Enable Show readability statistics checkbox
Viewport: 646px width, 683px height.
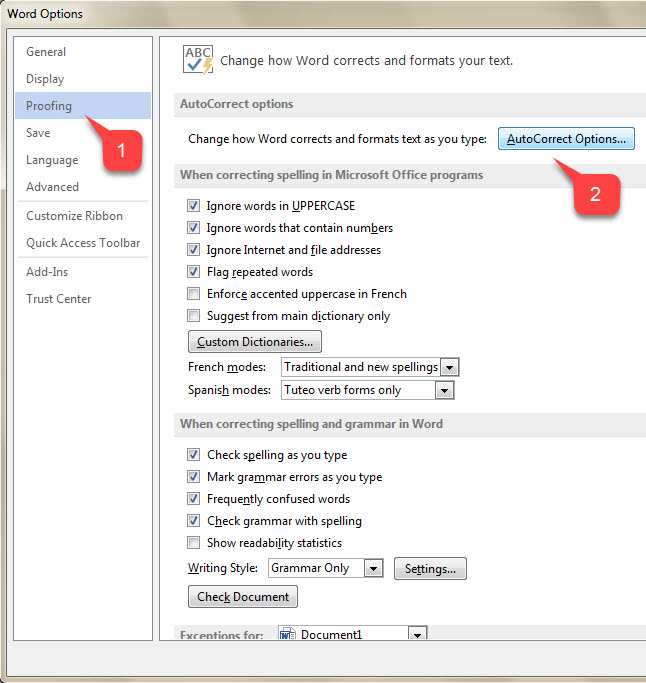(194, 543)
